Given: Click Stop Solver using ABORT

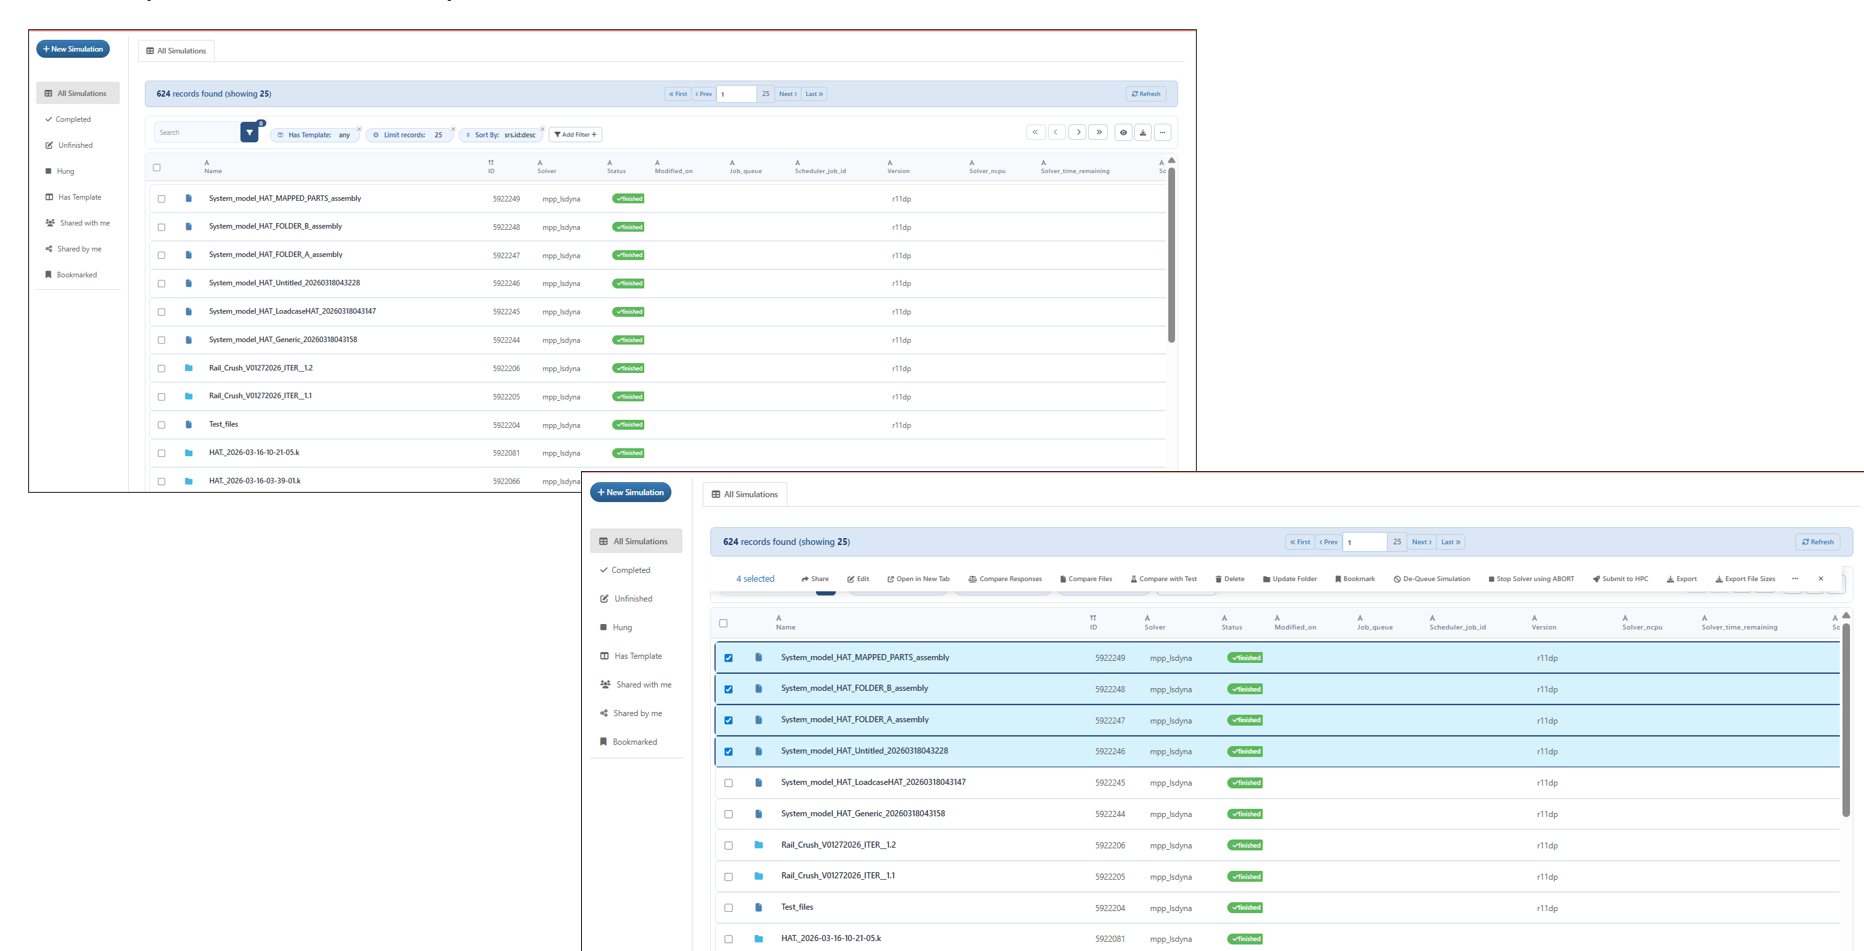Looking at the screenshot, I should click(1531, 579).
